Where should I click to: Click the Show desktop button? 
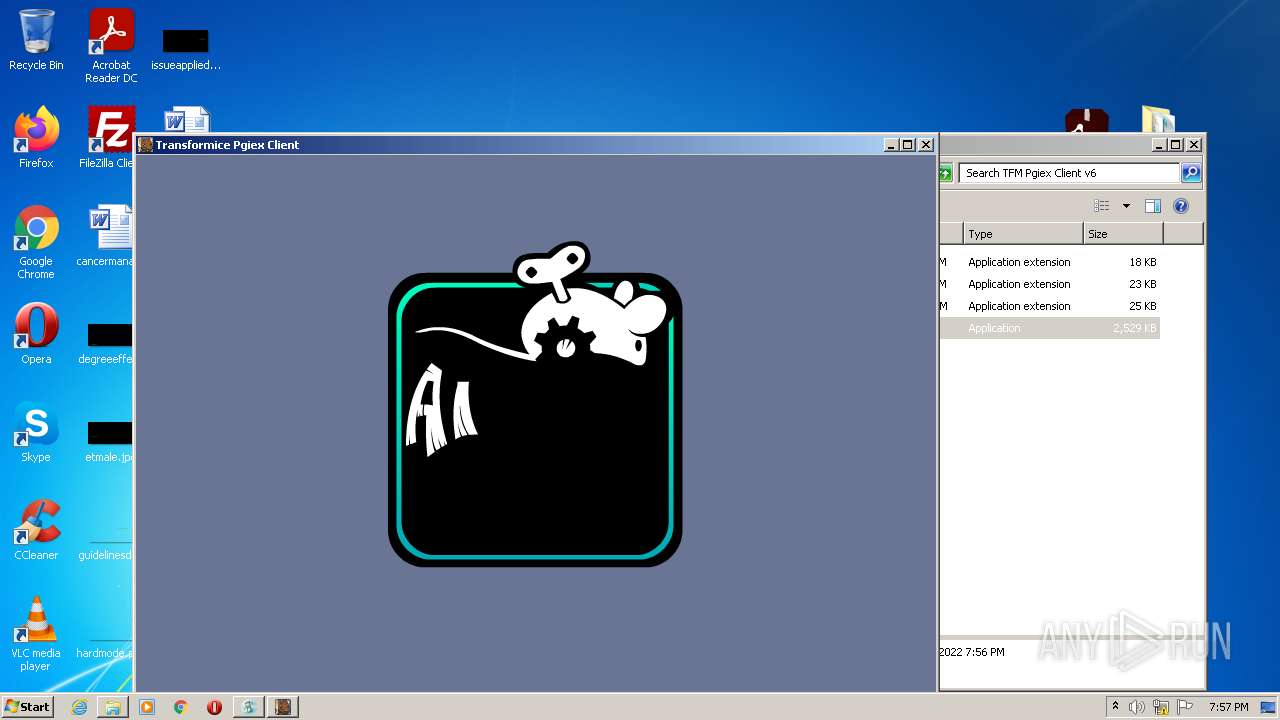[1269, 707]
